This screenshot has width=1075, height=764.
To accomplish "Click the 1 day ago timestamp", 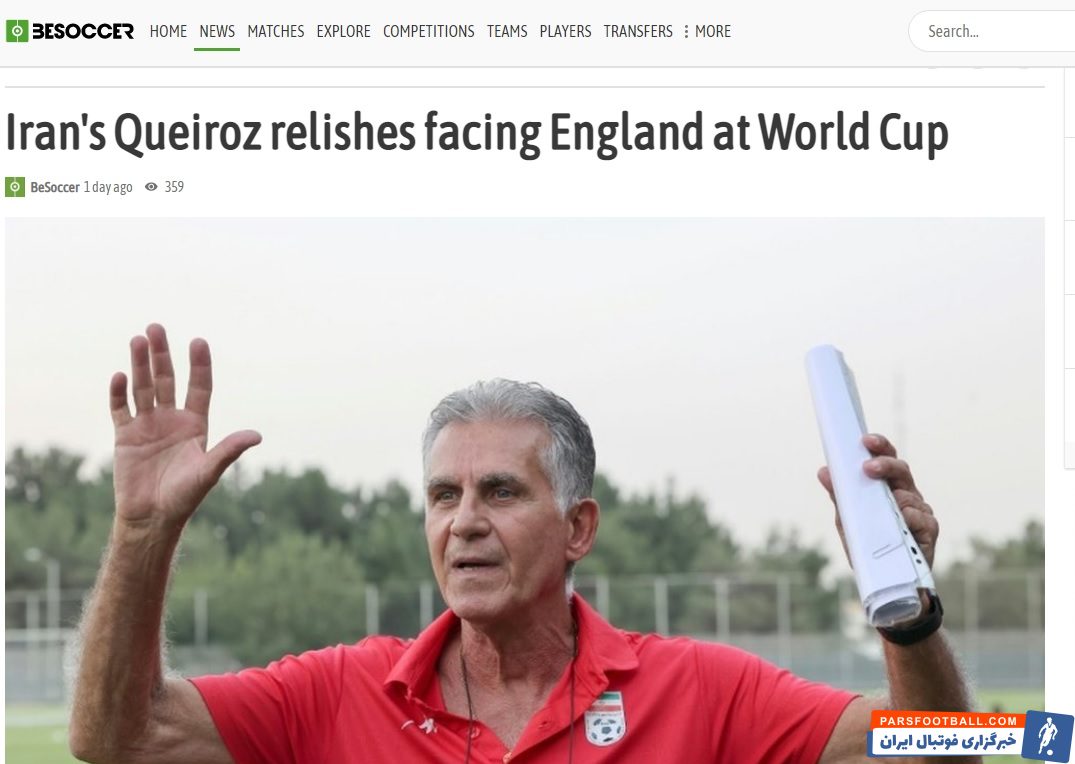I will coord(108,187).
